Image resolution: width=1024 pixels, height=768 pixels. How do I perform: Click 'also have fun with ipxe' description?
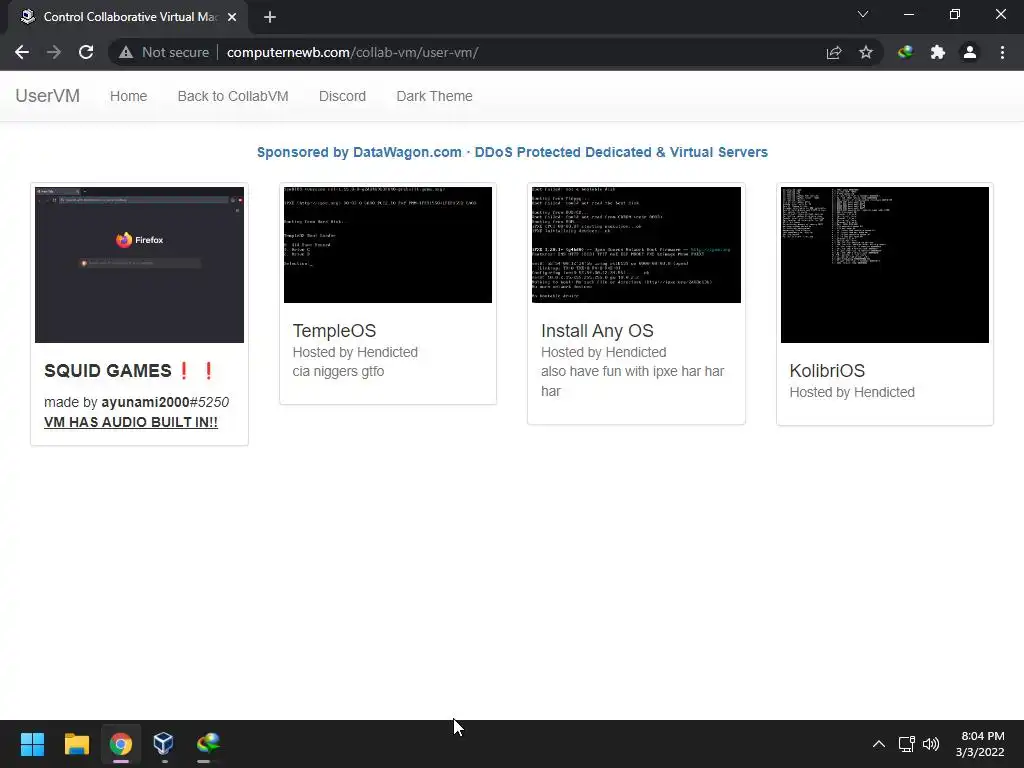pyautogui.click(x=632, y=381)
